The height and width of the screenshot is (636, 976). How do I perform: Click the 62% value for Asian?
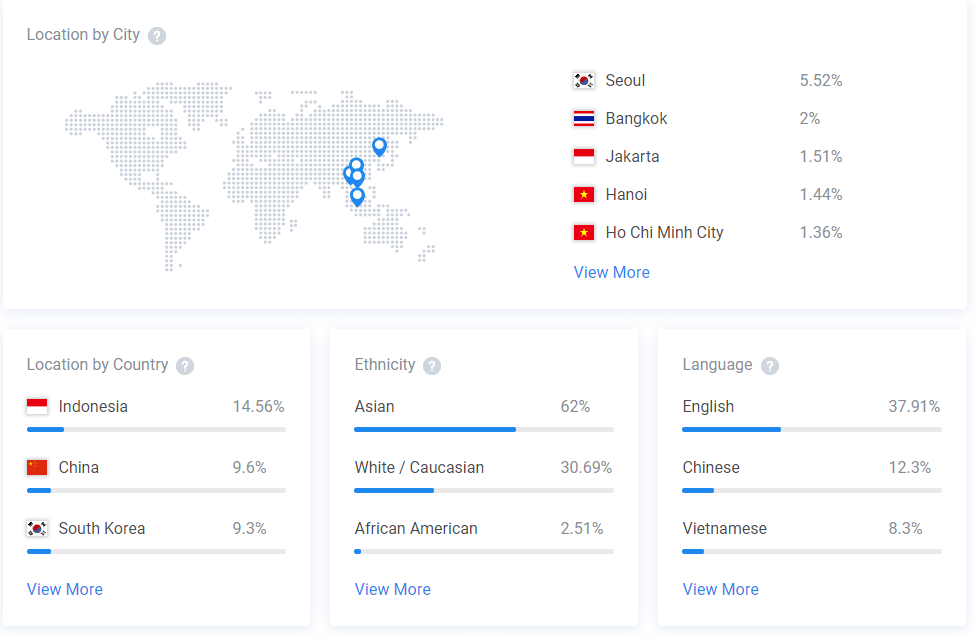click(575, 406)
